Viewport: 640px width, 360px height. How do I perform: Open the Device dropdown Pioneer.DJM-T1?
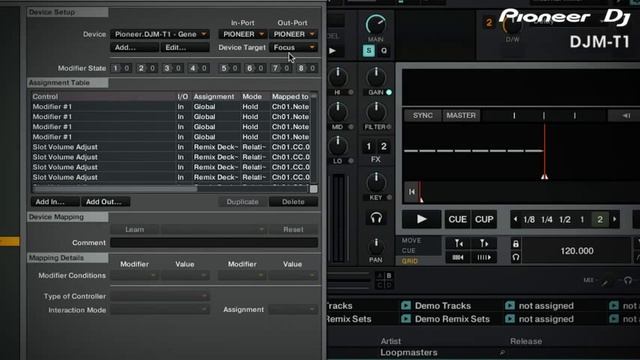coord(160,34)
